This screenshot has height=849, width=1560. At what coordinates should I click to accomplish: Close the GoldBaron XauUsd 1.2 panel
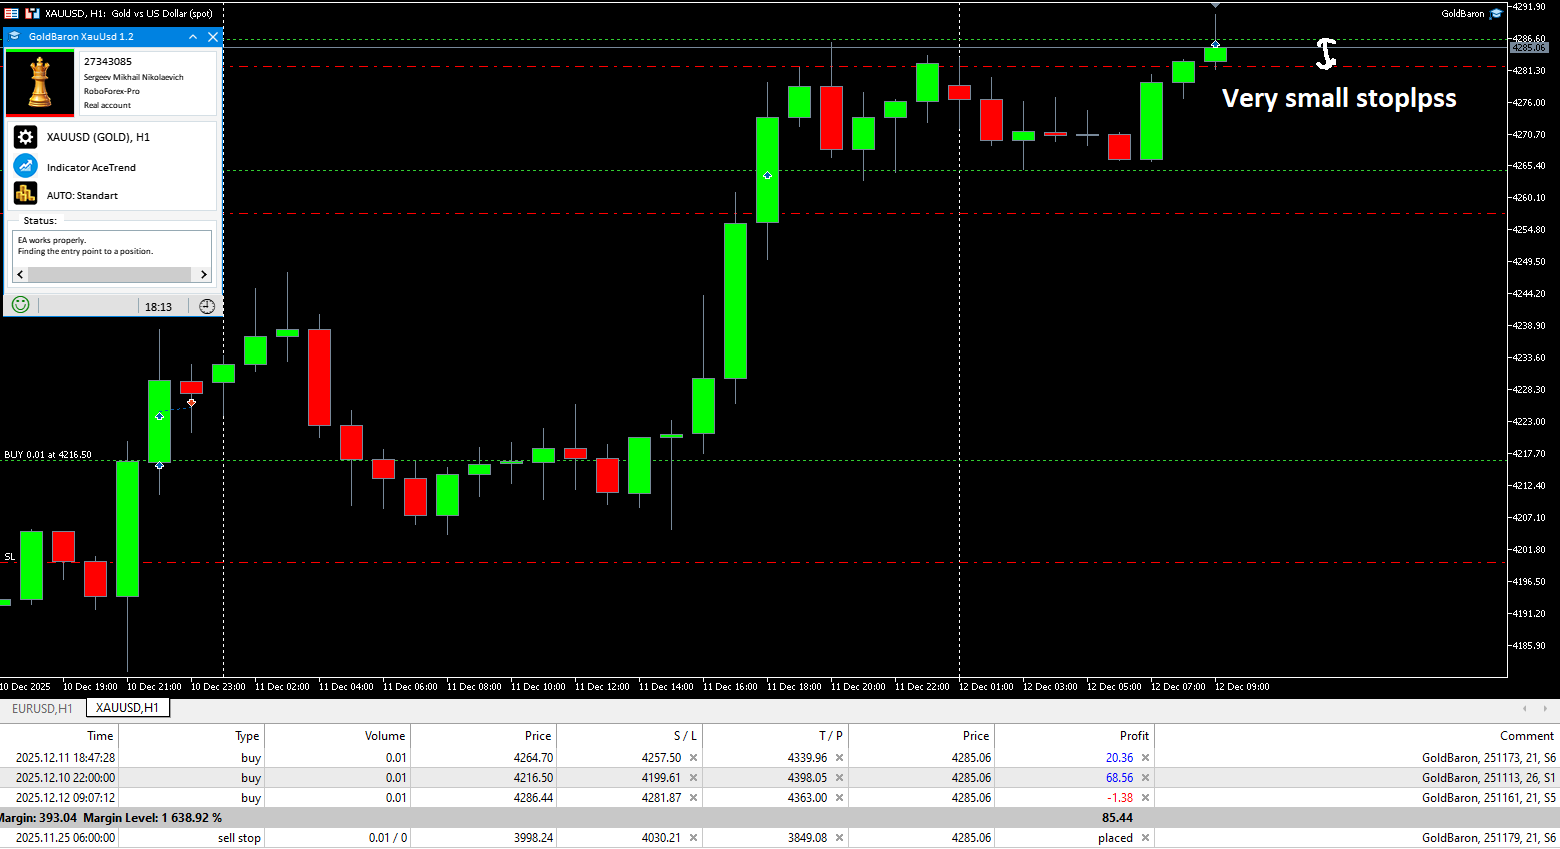(212, 36)
